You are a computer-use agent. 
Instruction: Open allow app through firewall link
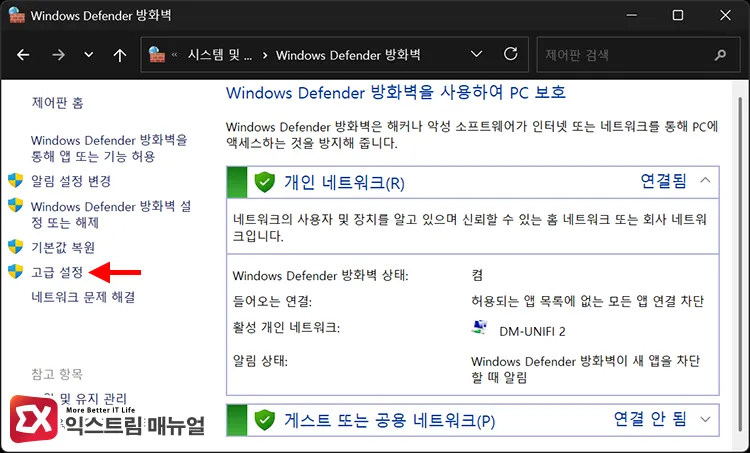[x=109, y=148]
